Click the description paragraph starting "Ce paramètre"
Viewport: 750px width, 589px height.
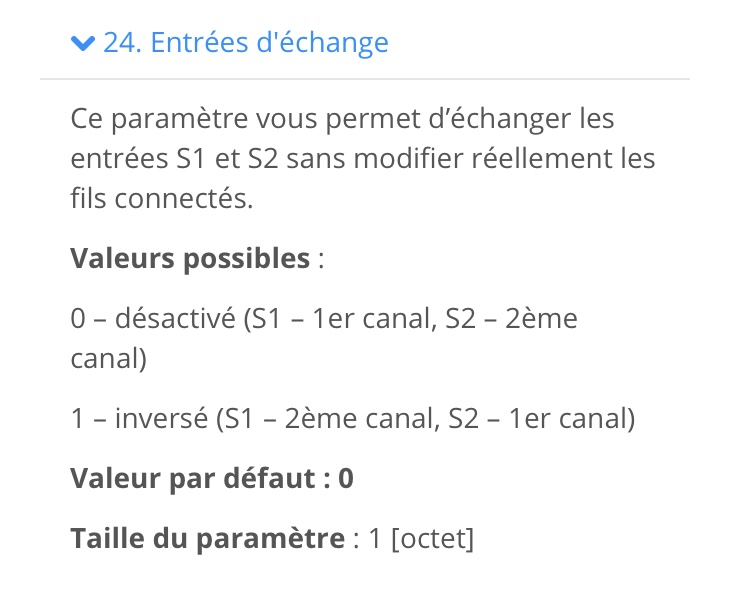pos(363,158)
